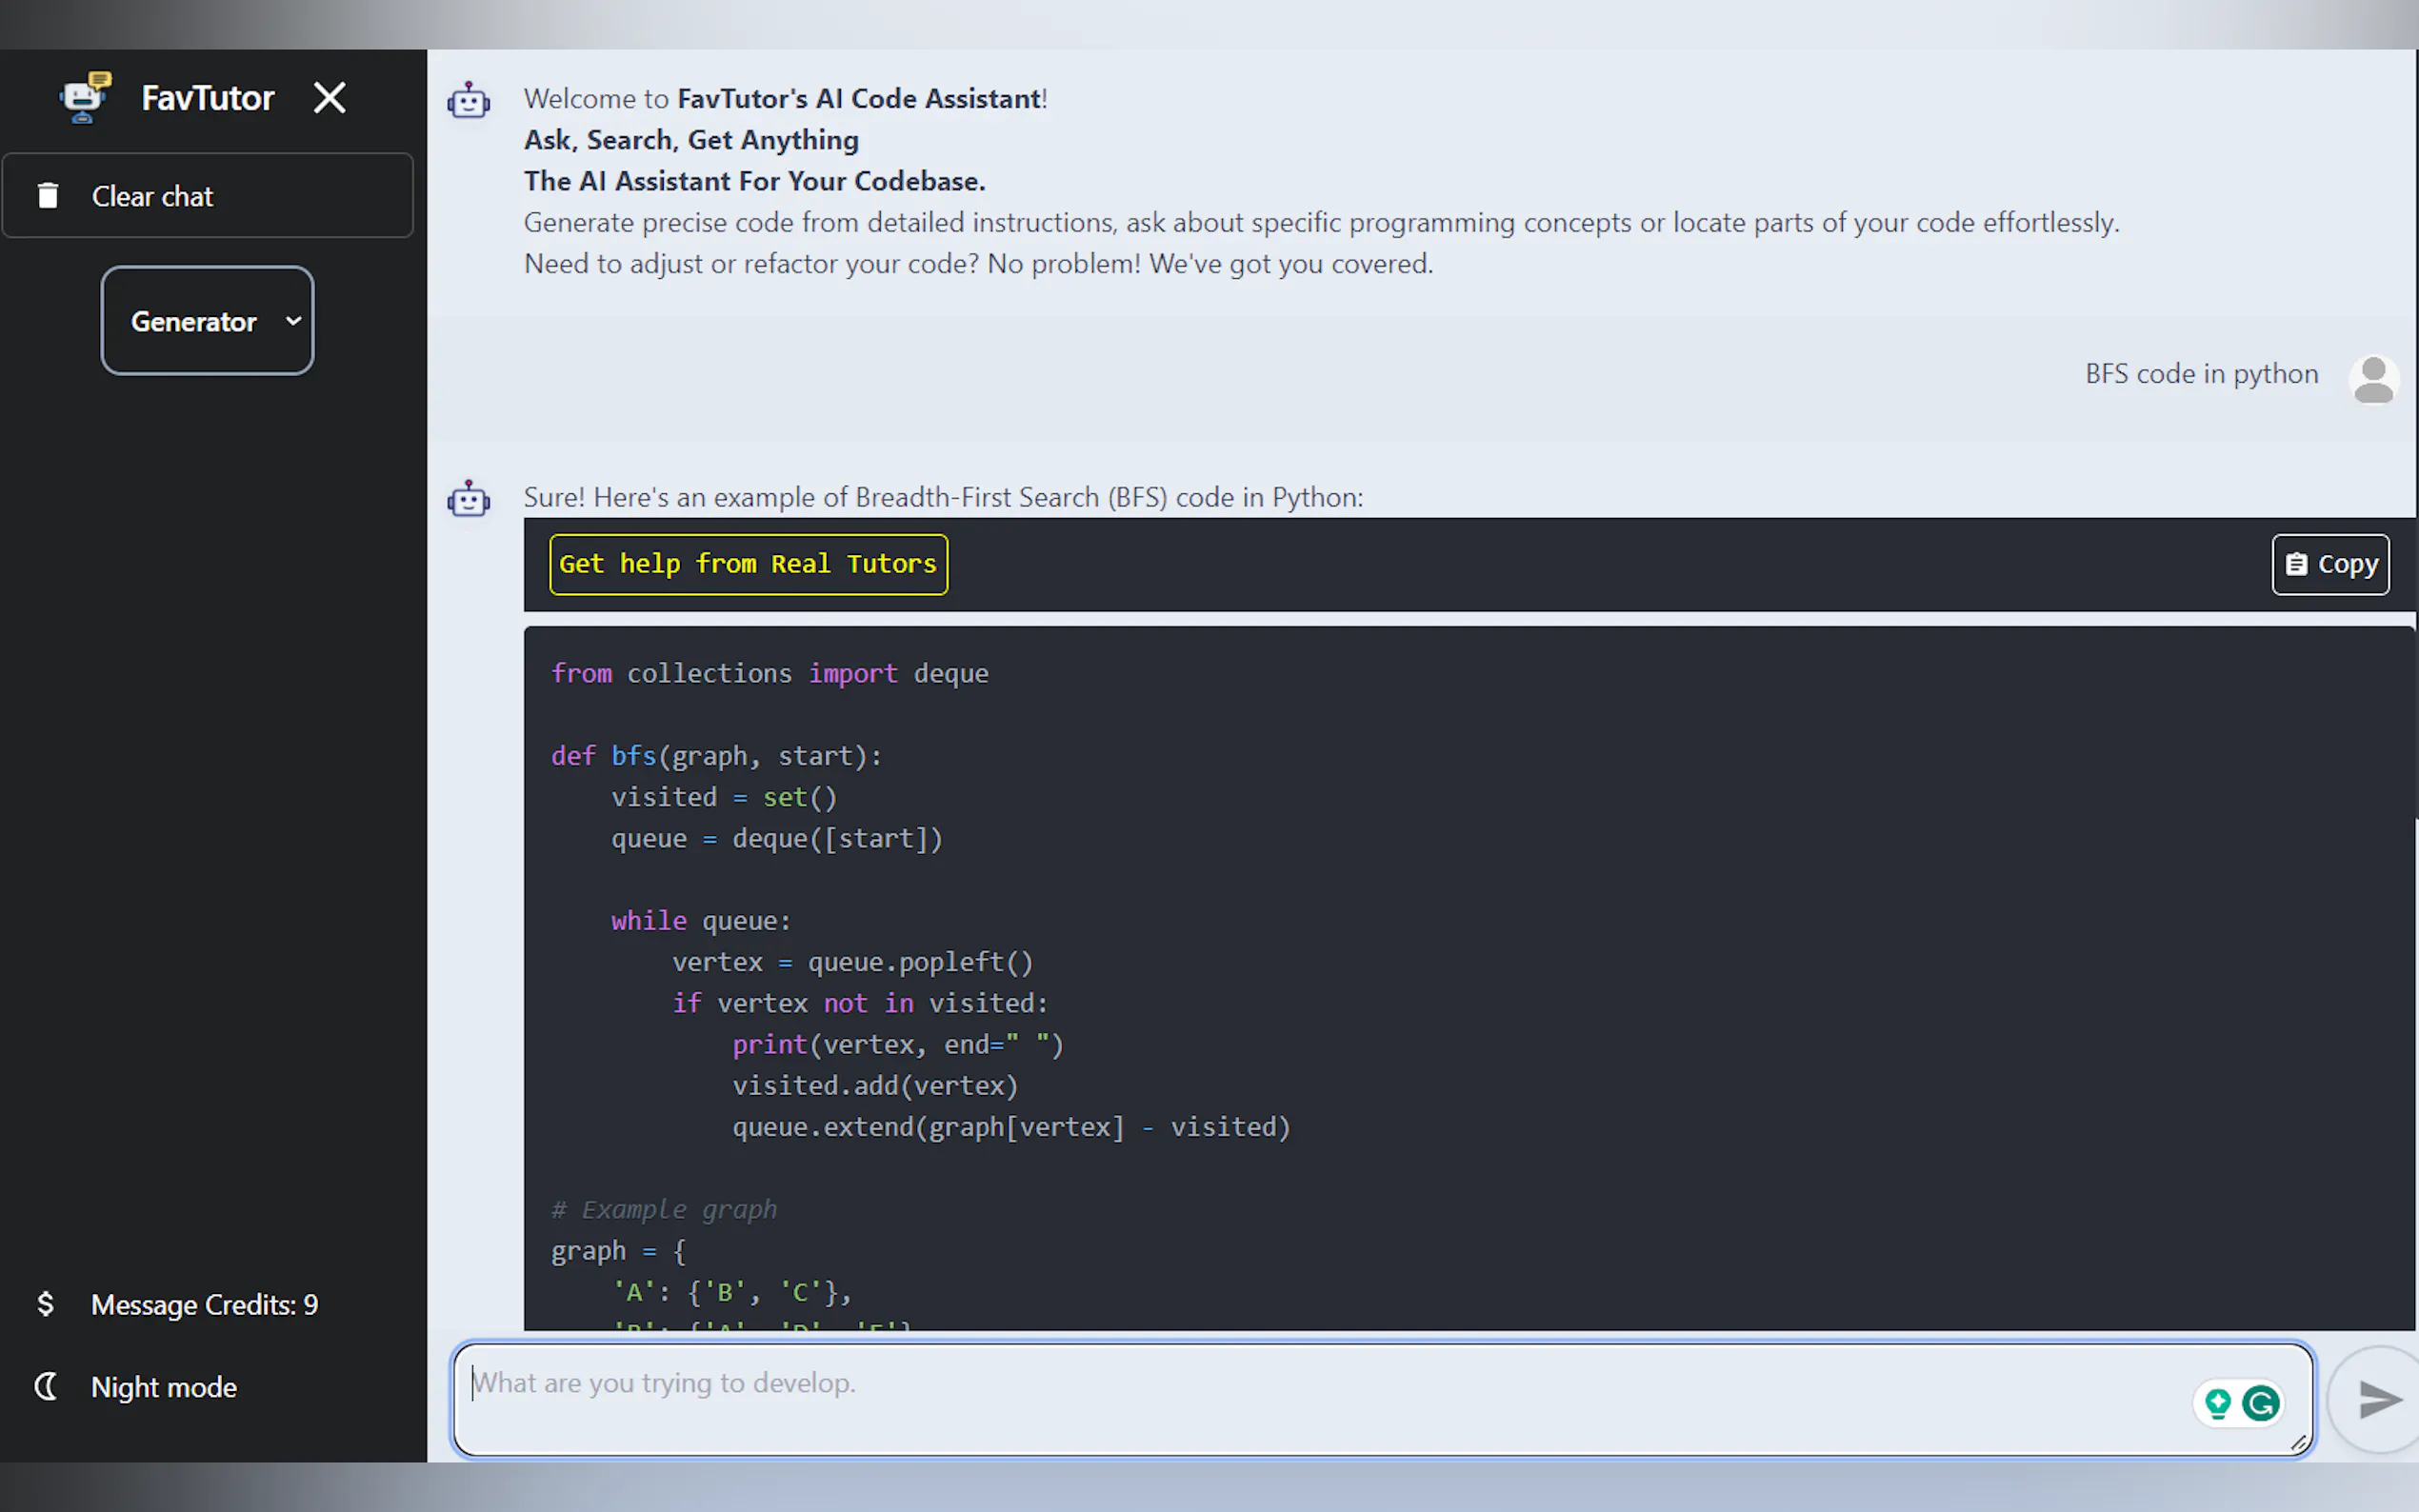
Task: Click the bot avatar beside BFS response
Action: [468, 499]
